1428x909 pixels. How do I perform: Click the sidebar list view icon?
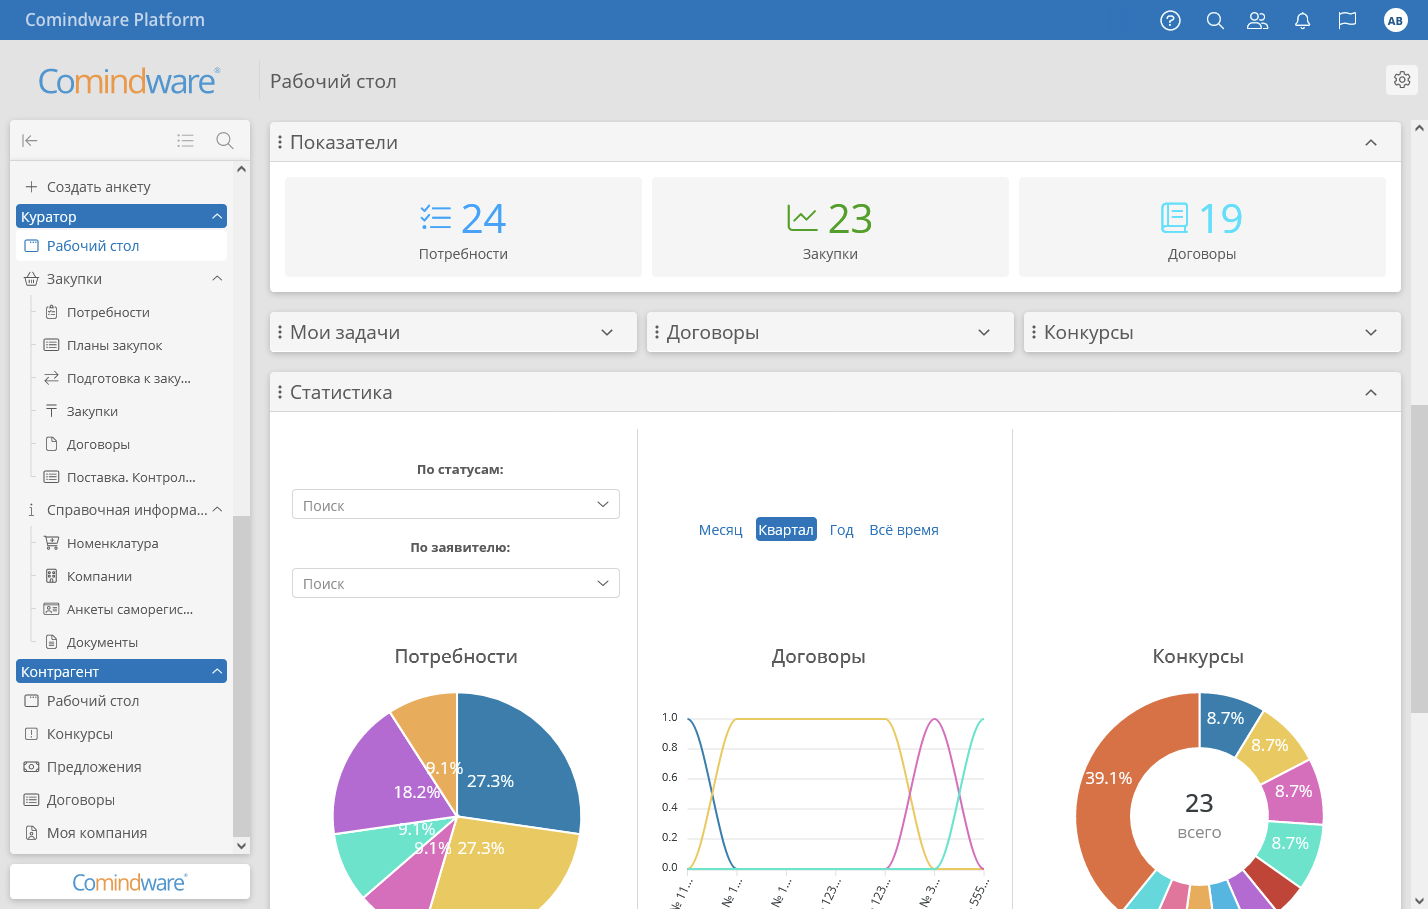point(185,141)
